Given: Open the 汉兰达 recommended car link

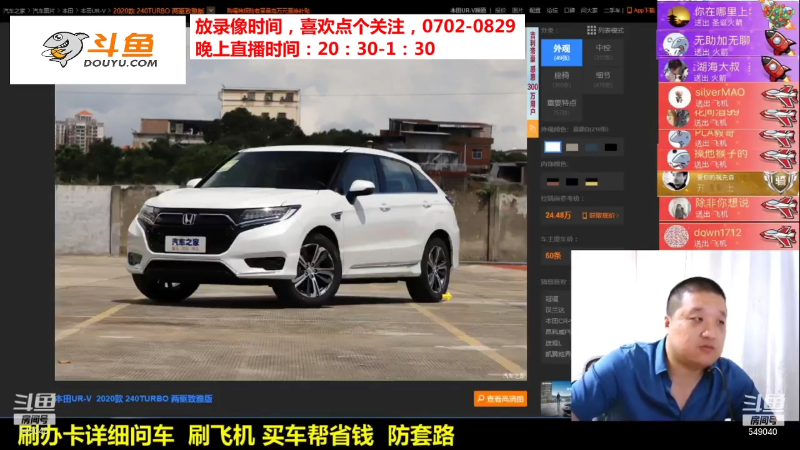Looking at the screenshot, I should coord(554,310).
